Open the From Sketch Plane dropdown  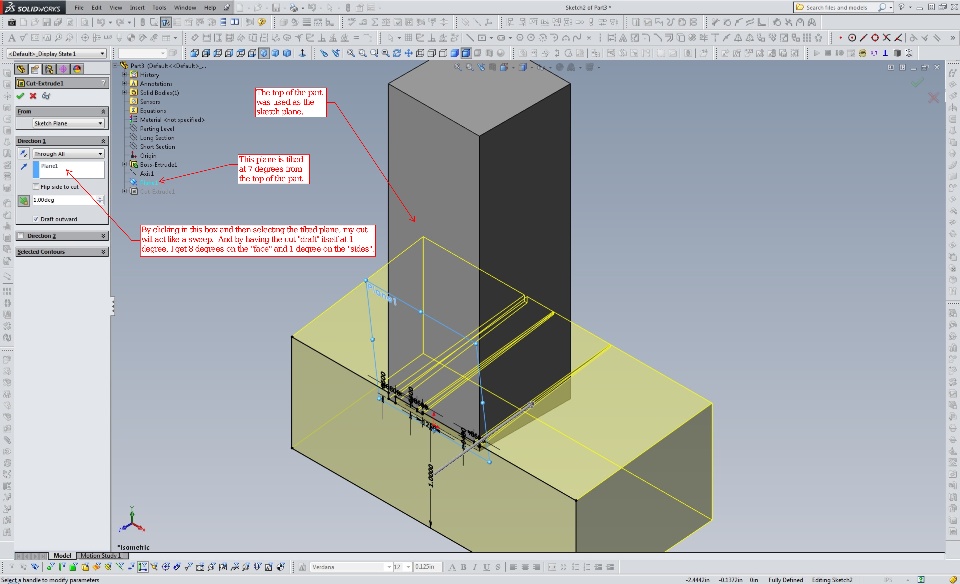click(x=69, y=123)
